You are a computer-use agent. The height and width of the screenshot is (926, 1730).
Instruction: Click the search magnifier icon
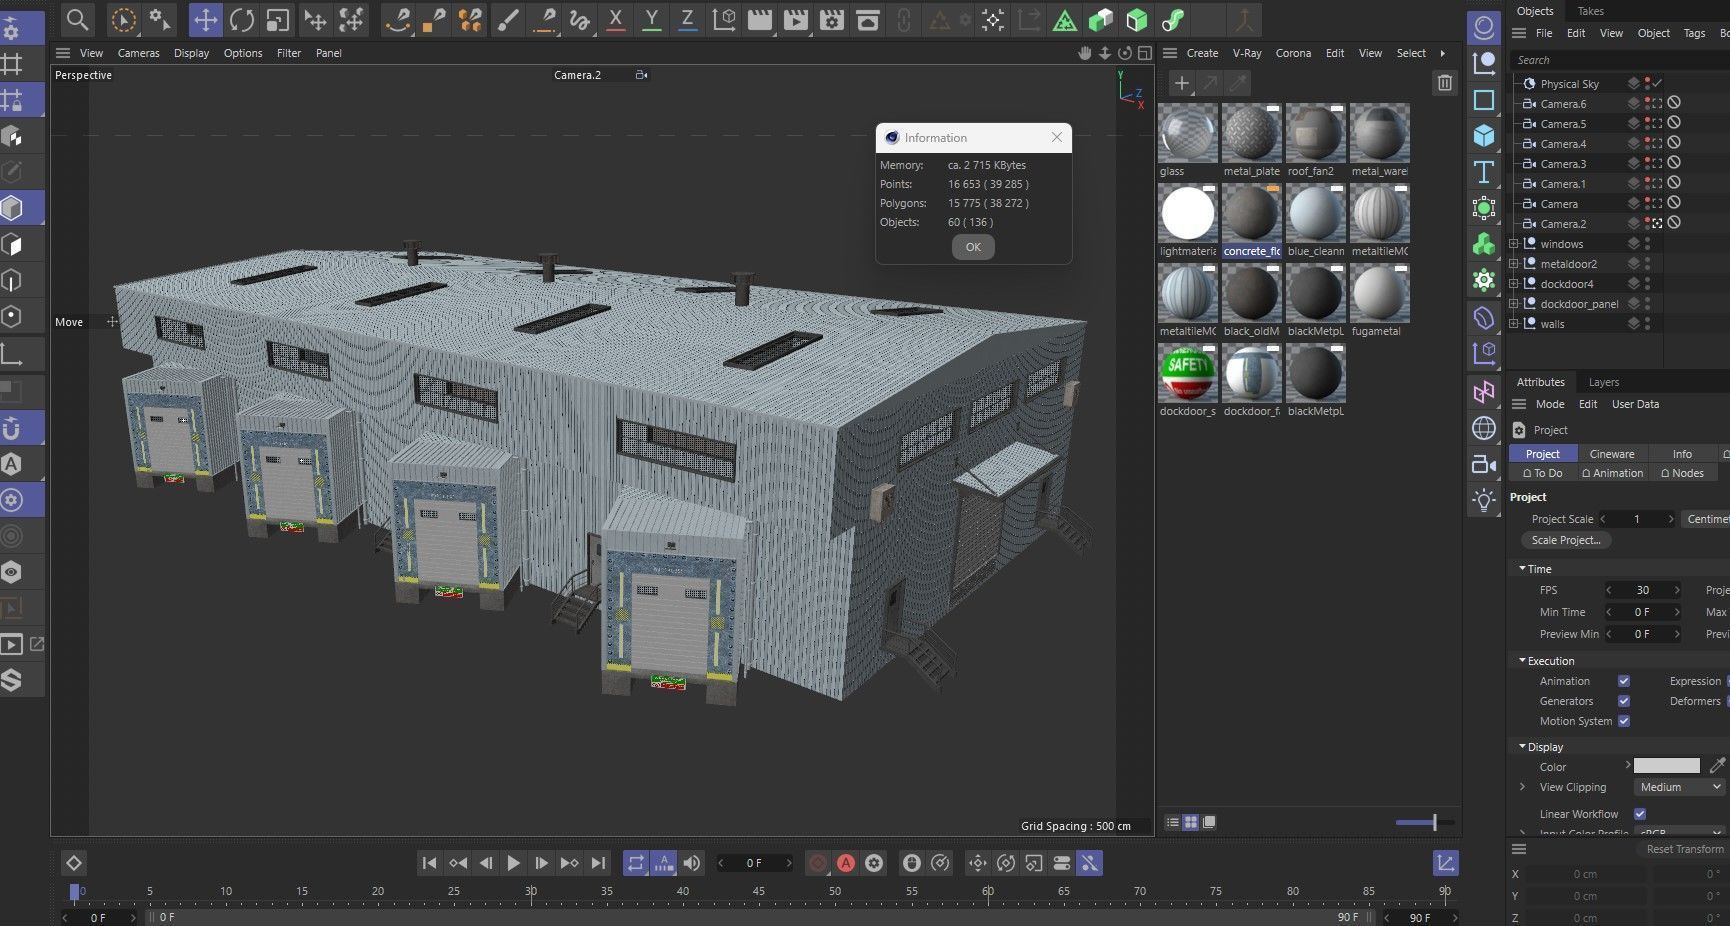[77, 20]
